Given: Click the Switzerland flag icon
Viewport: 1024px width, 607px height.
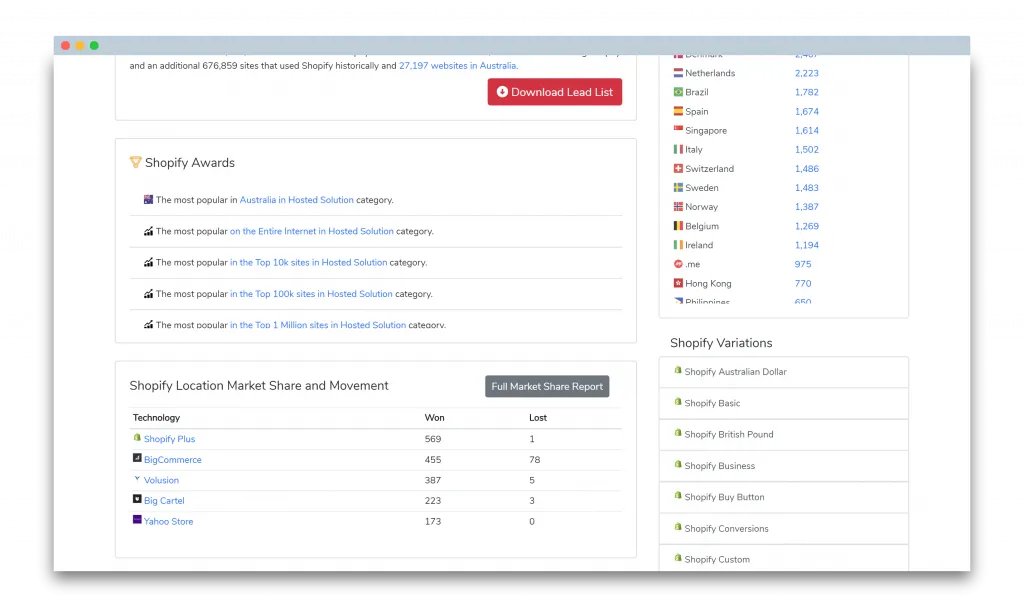Looking at the screenshot, I should (x=678, y=168).
